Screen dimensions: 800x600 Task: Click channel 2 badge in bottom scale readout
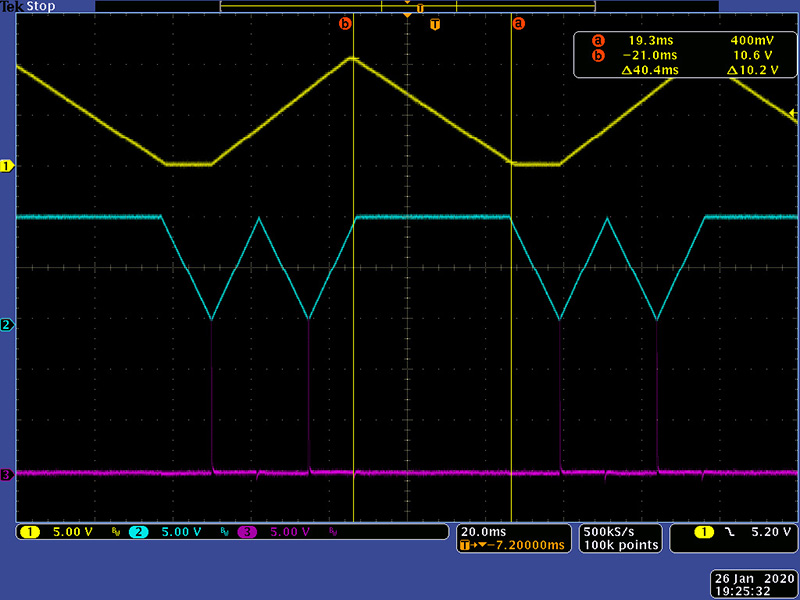click(138, 532)
